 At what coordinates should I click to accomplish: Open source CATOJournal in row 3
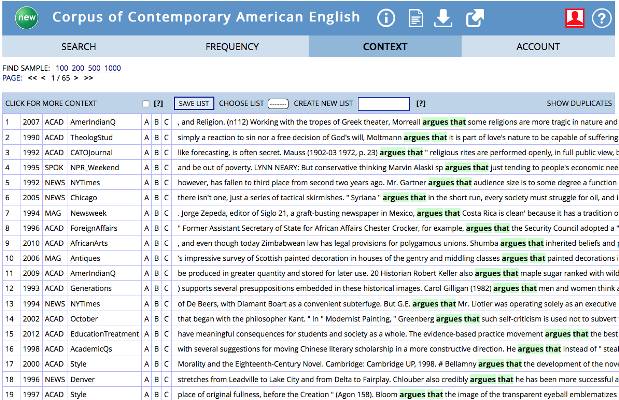pyautogui.click(x=91, y=153)
